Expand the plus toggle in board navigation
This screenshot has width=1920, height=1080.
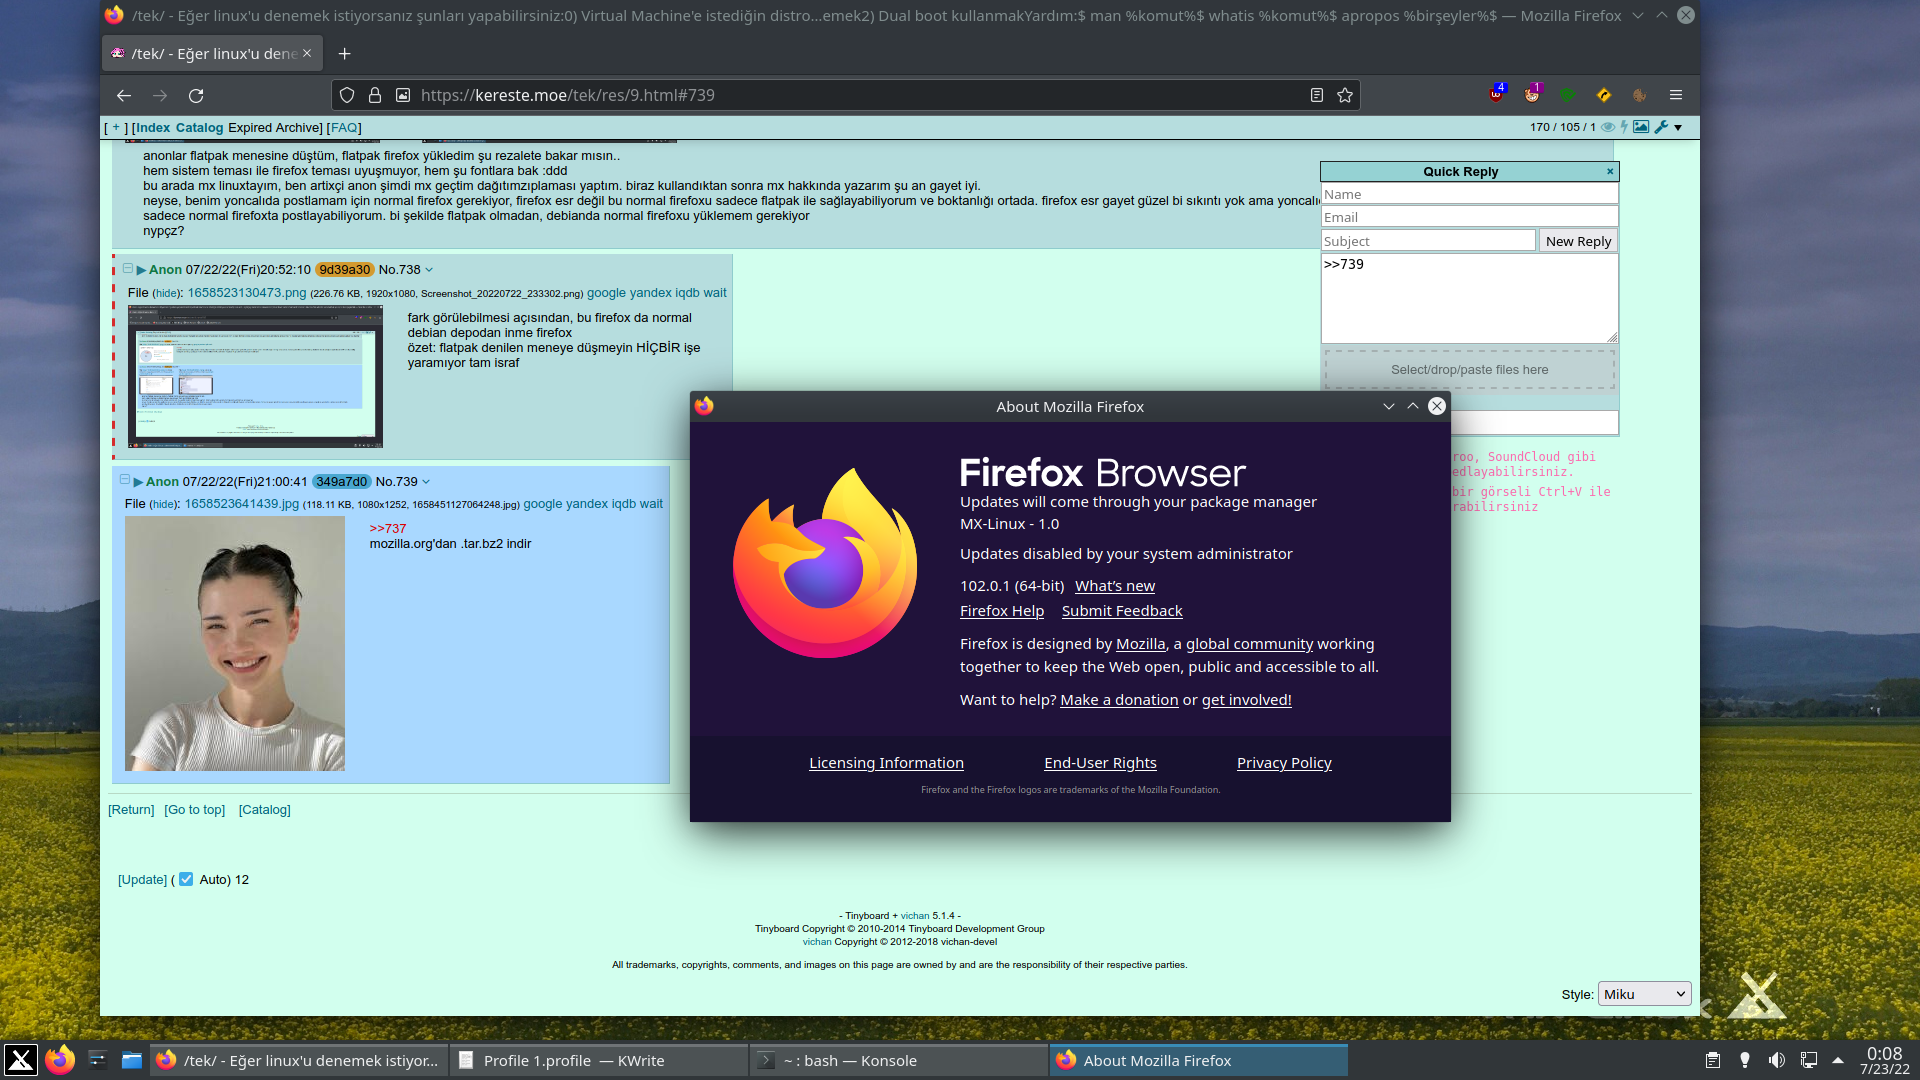(116, 127)
